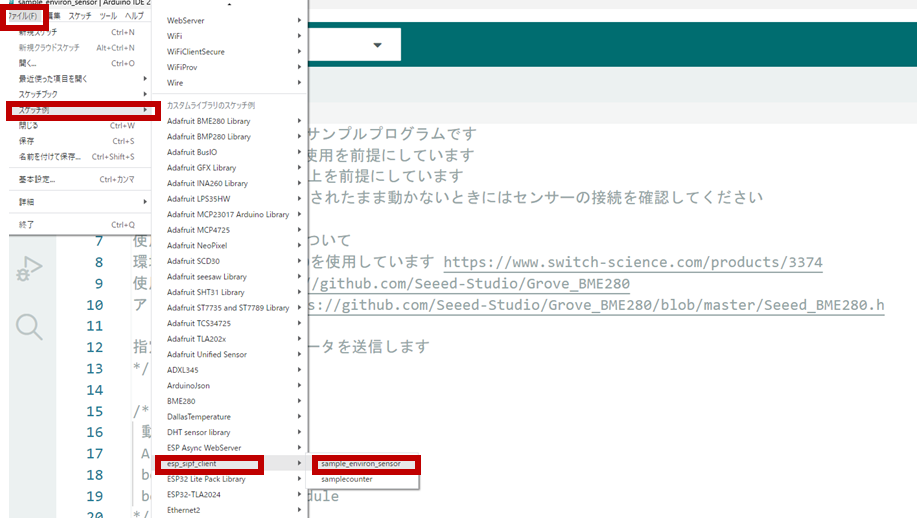Open the board selector dropdown arrow
Image resolution: width=917 pixels, height=518 pixels.
click(x=377, y=45)
